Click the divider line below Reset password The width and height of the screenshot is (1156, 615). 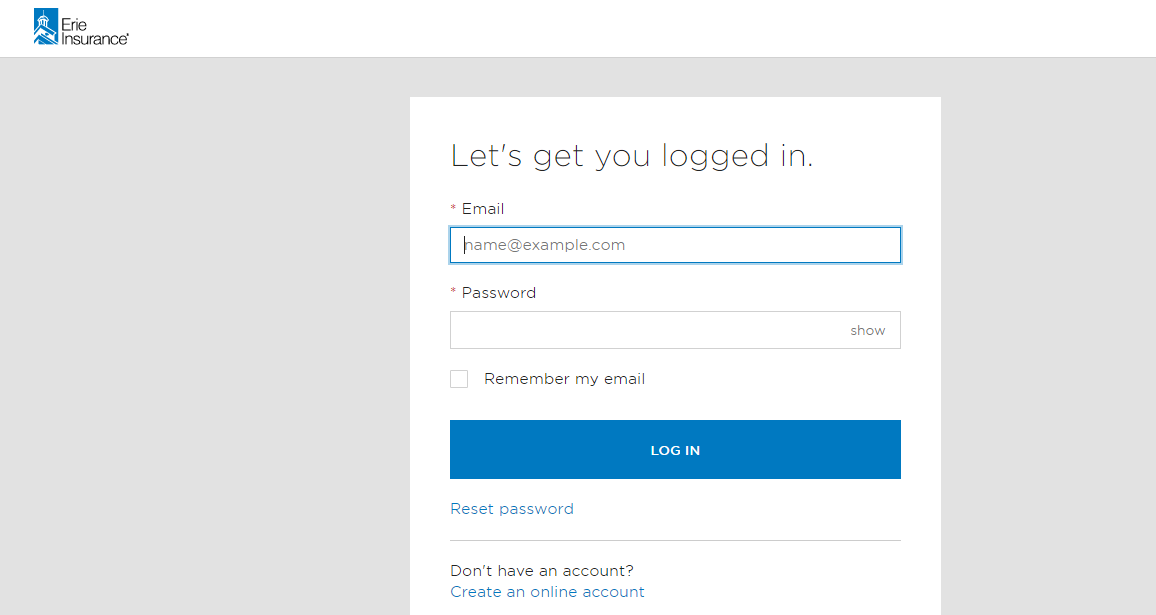[x=675, y=541]
